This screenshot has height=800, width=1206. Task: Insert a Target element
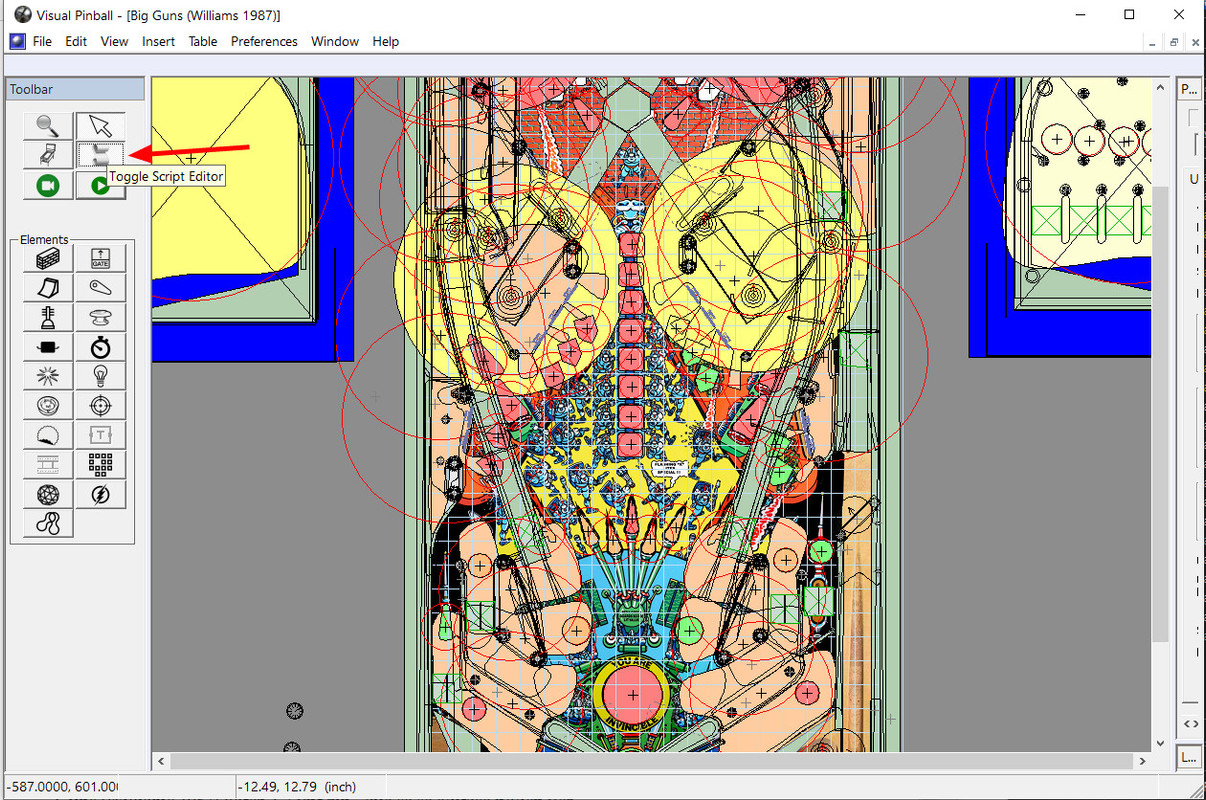[101, 406]
